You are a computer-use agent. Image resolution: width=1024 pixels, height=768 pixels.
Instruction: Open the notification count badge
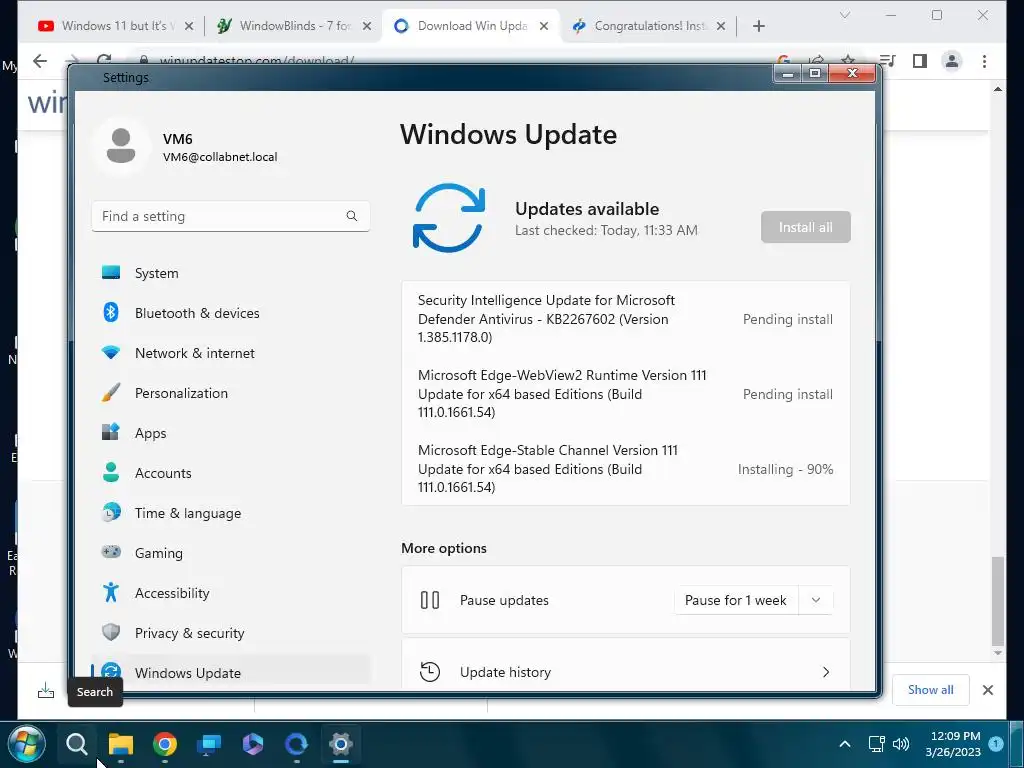[x=996, y=744]
